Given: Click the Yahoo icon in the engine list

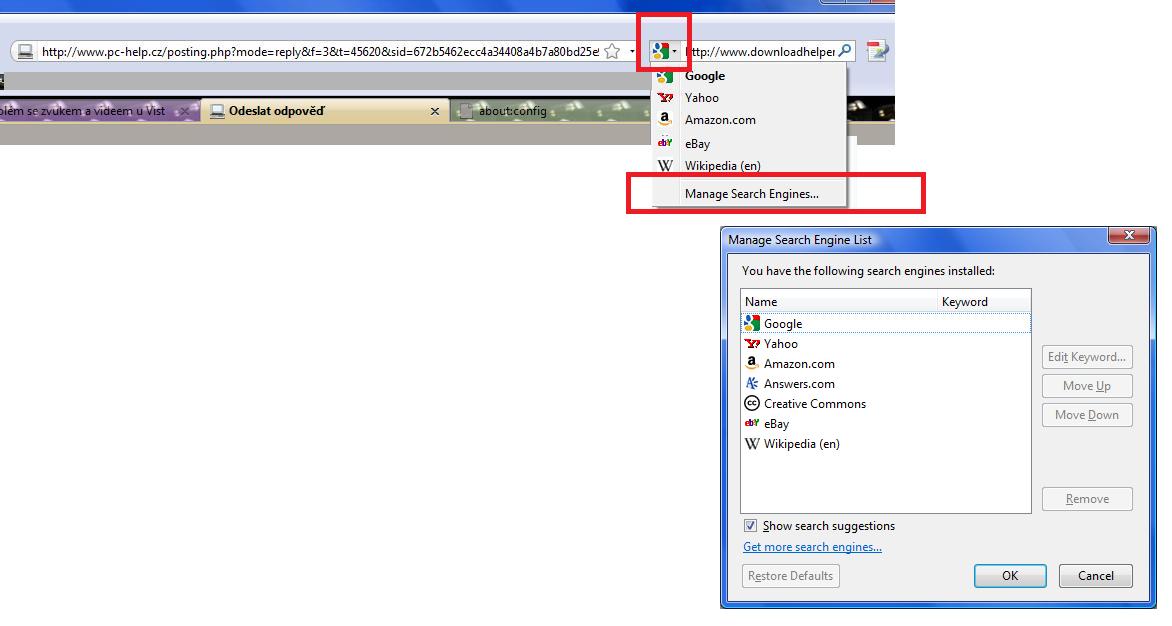Looking at the screenshot, I should click(752, 344).
